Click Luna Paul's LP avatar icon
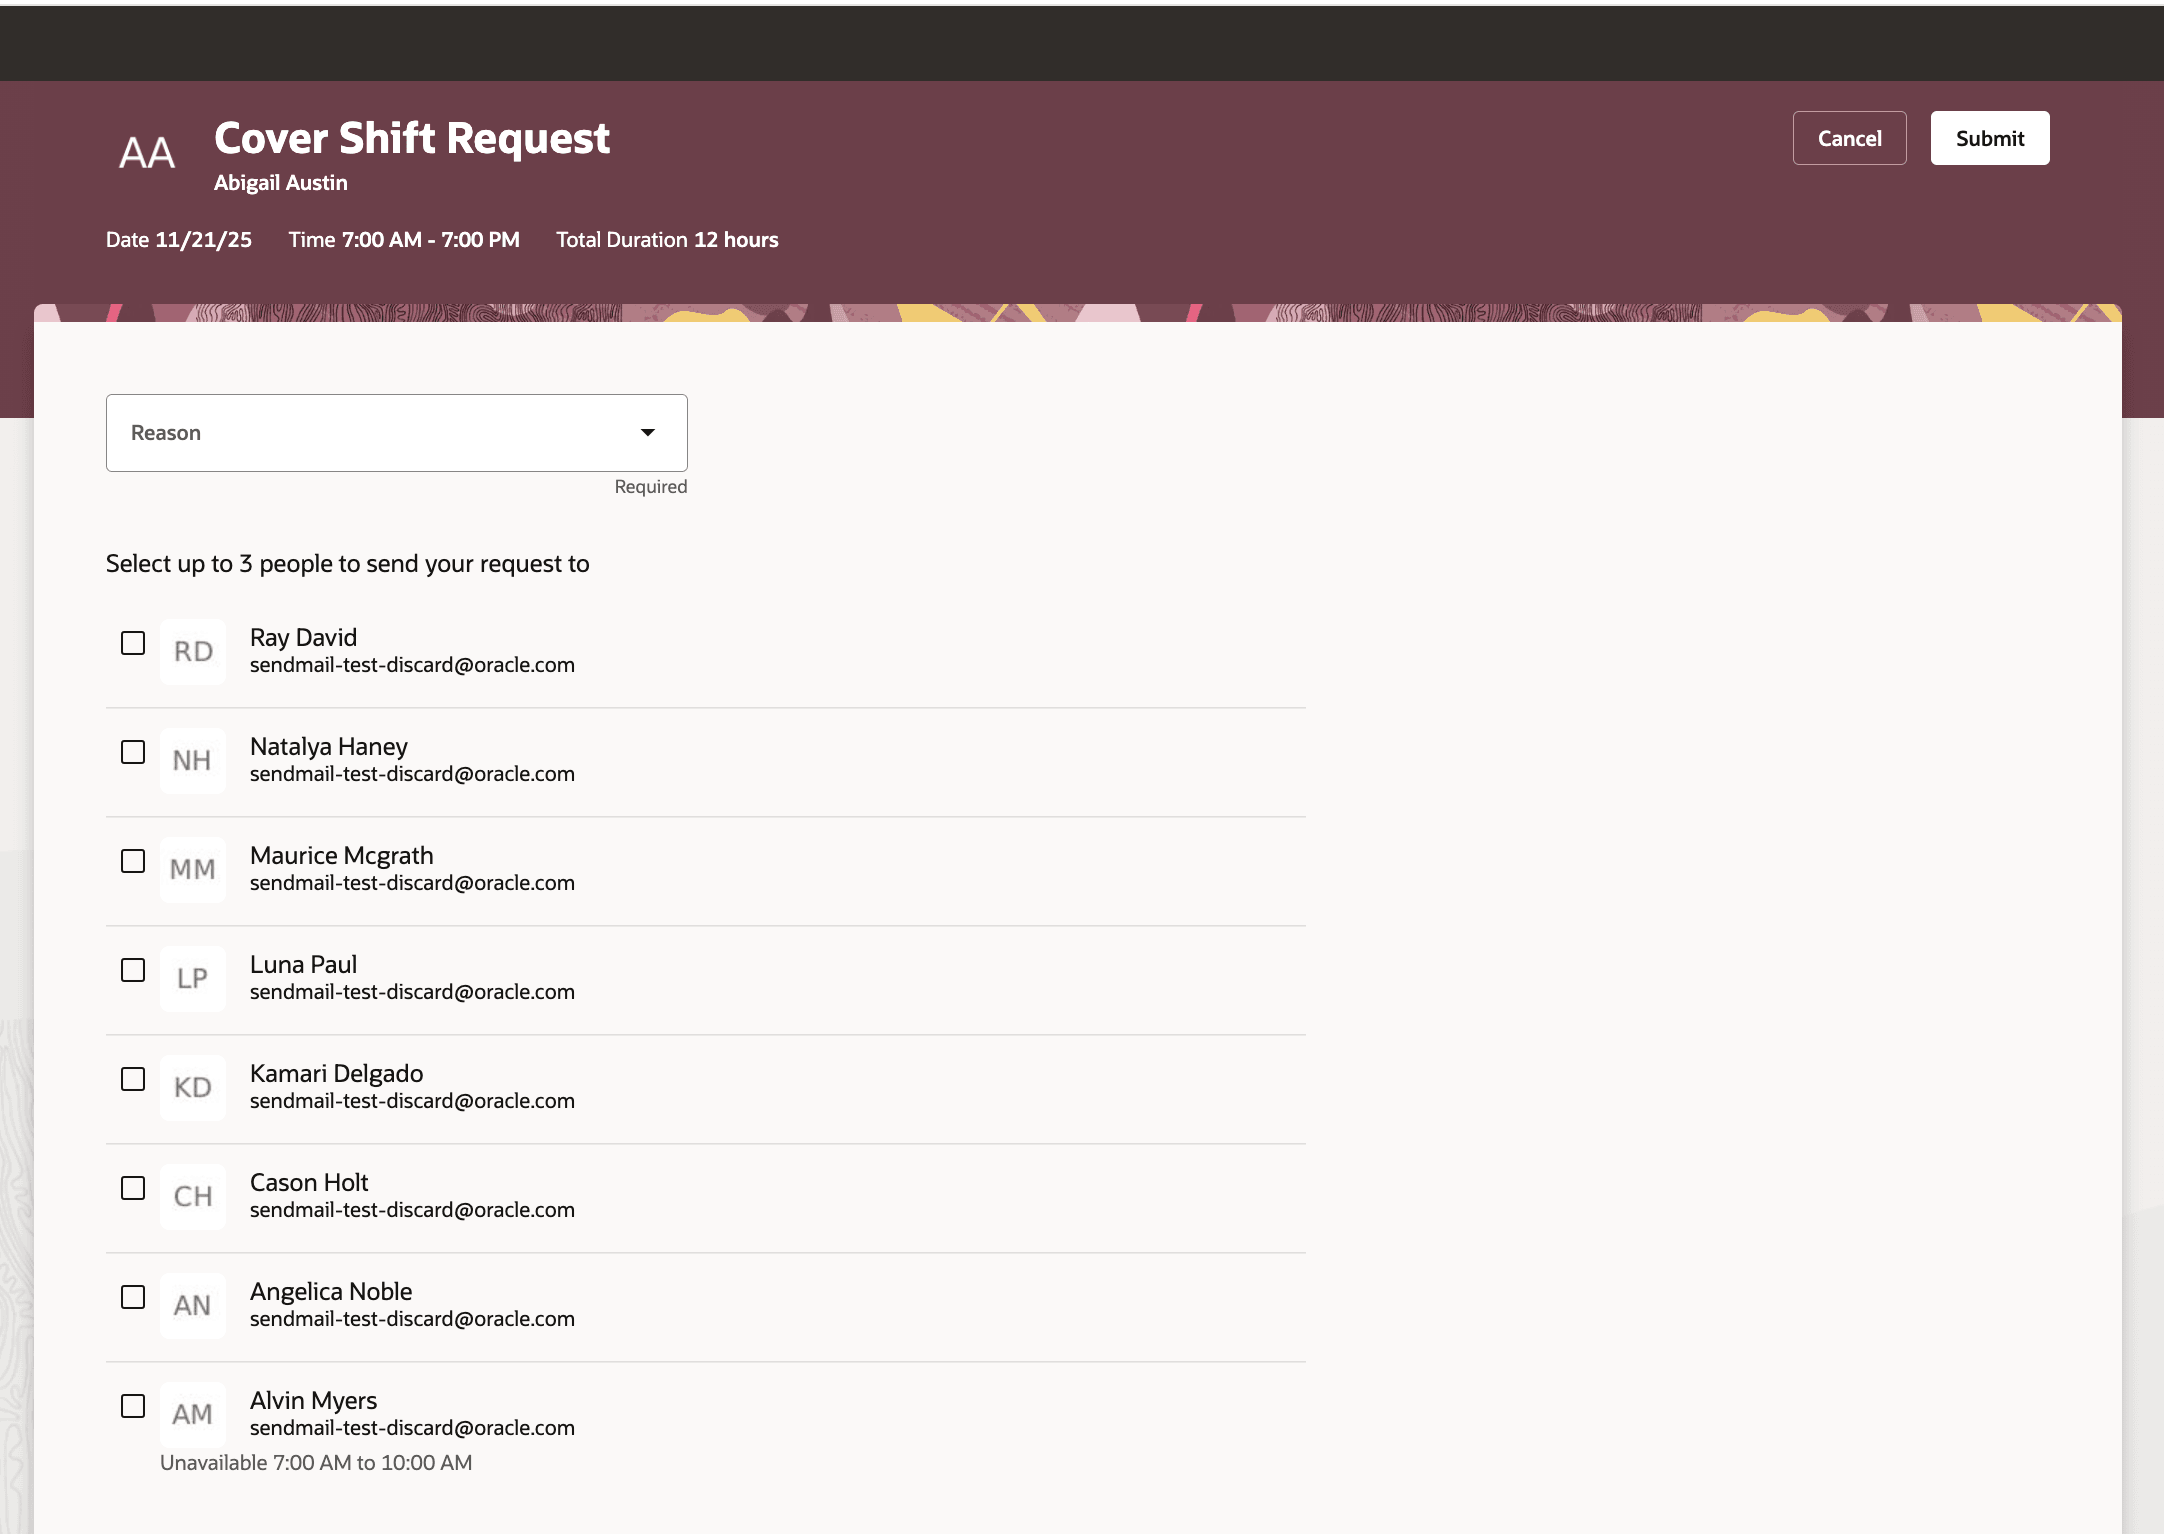Viewport: 2164px width, 1534px height. [192, 978]
